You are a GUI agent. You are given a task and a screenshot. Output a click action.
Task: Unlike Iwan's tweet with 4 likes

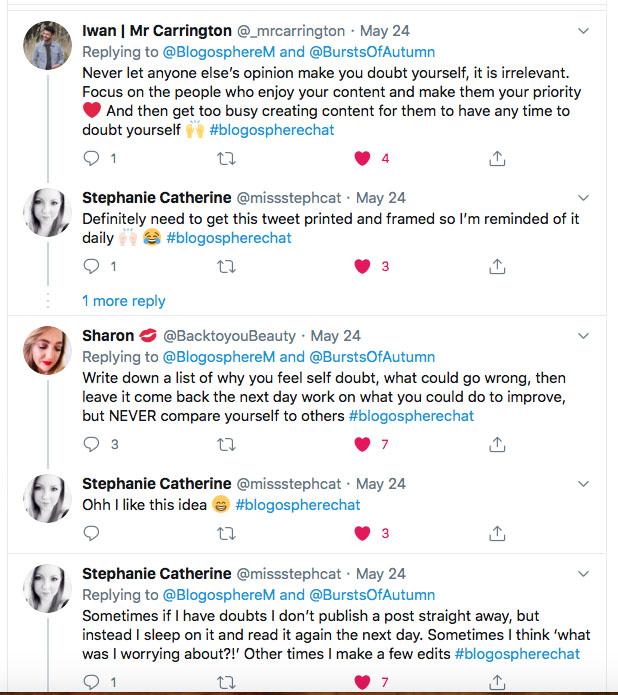click(363, 158)
